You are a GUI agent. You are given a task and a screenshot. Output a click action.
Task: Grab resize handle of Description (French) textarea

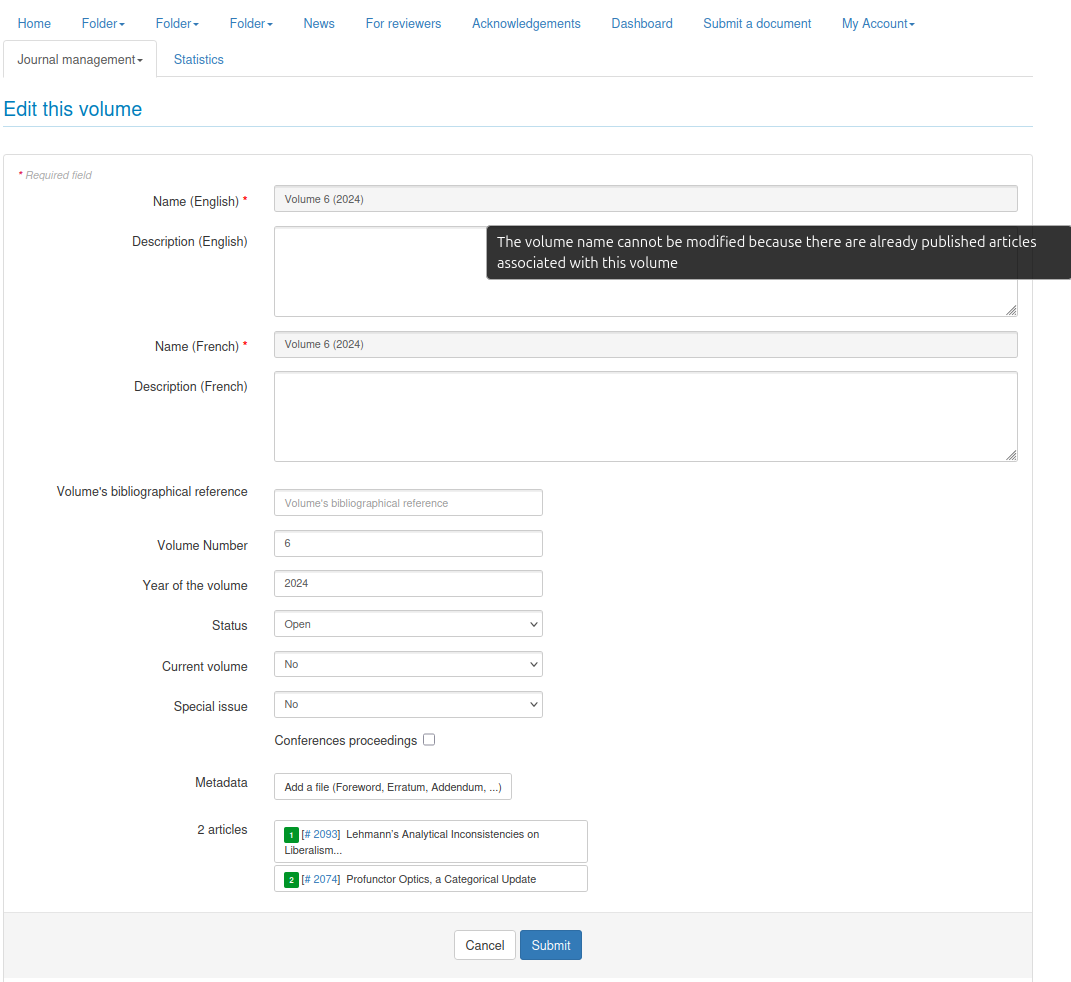point(1011,455)
